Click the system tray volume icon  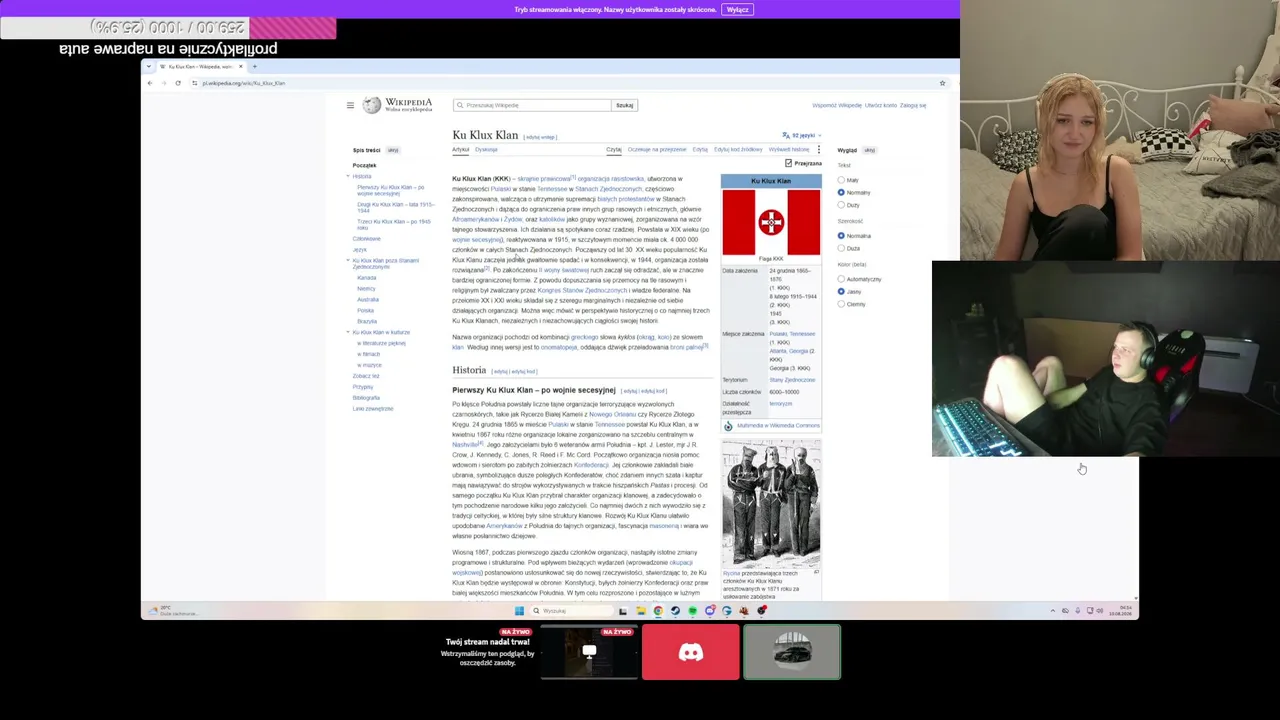(1100, 611)
